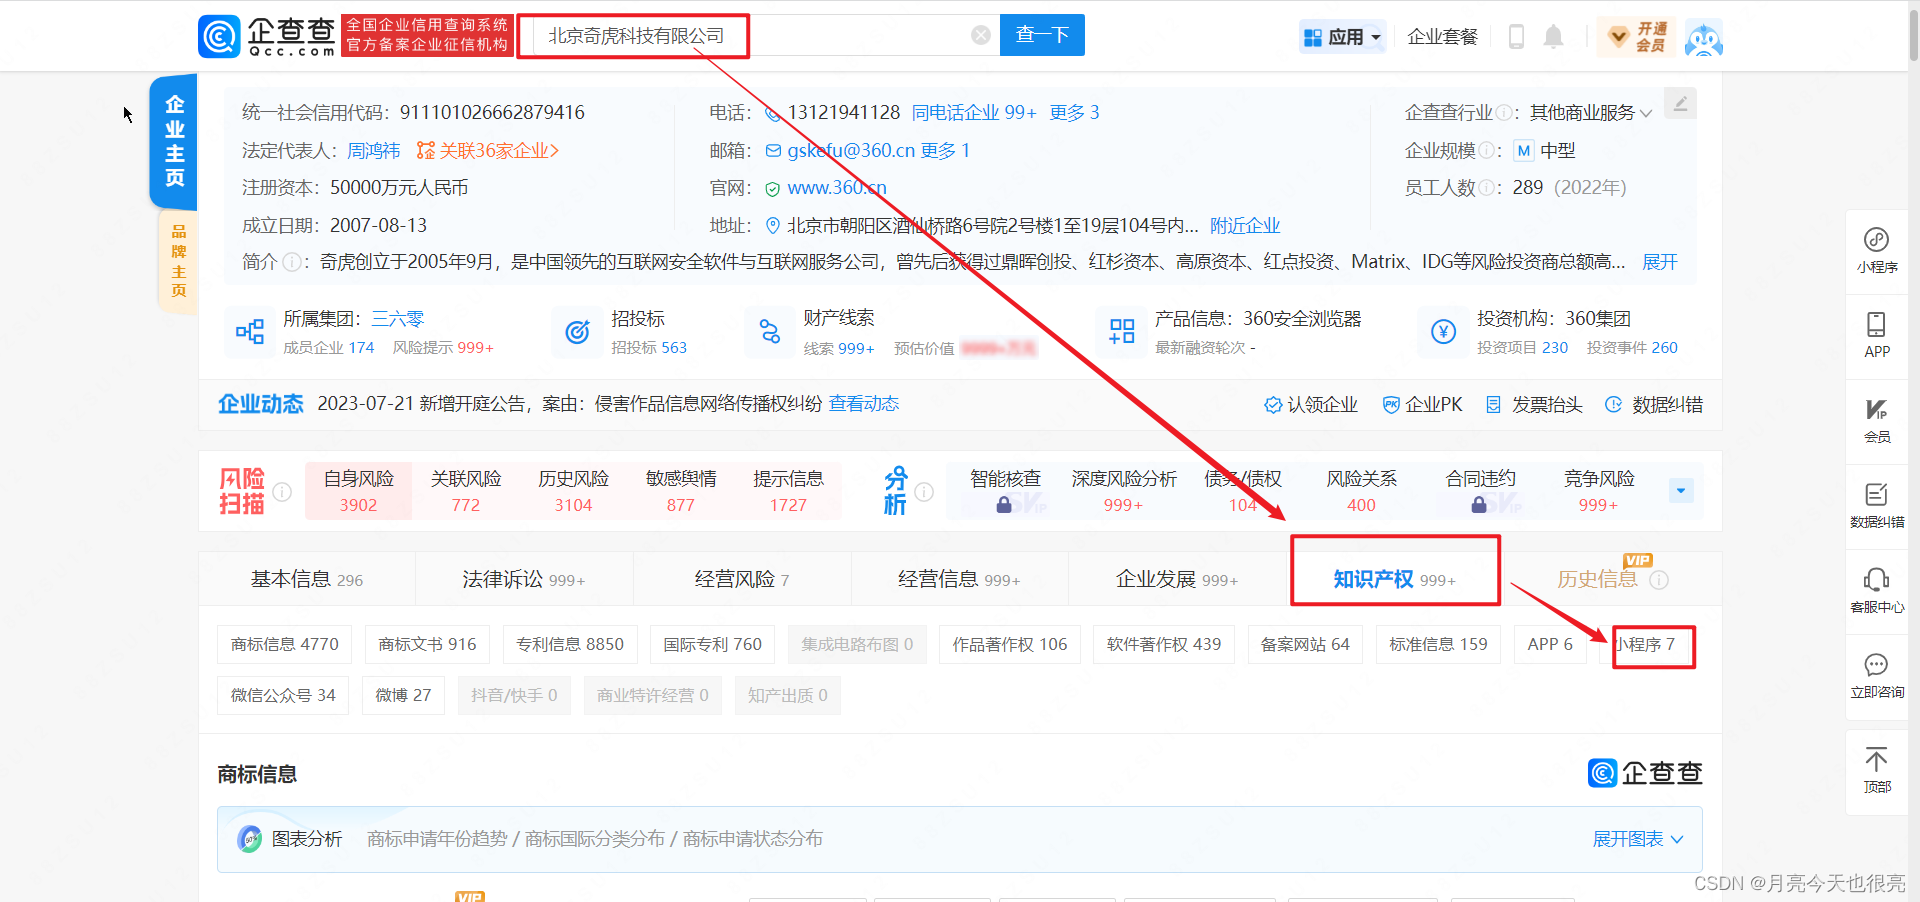
Task: Open 深度风险分析 999+
Action: pos(1124,490)
